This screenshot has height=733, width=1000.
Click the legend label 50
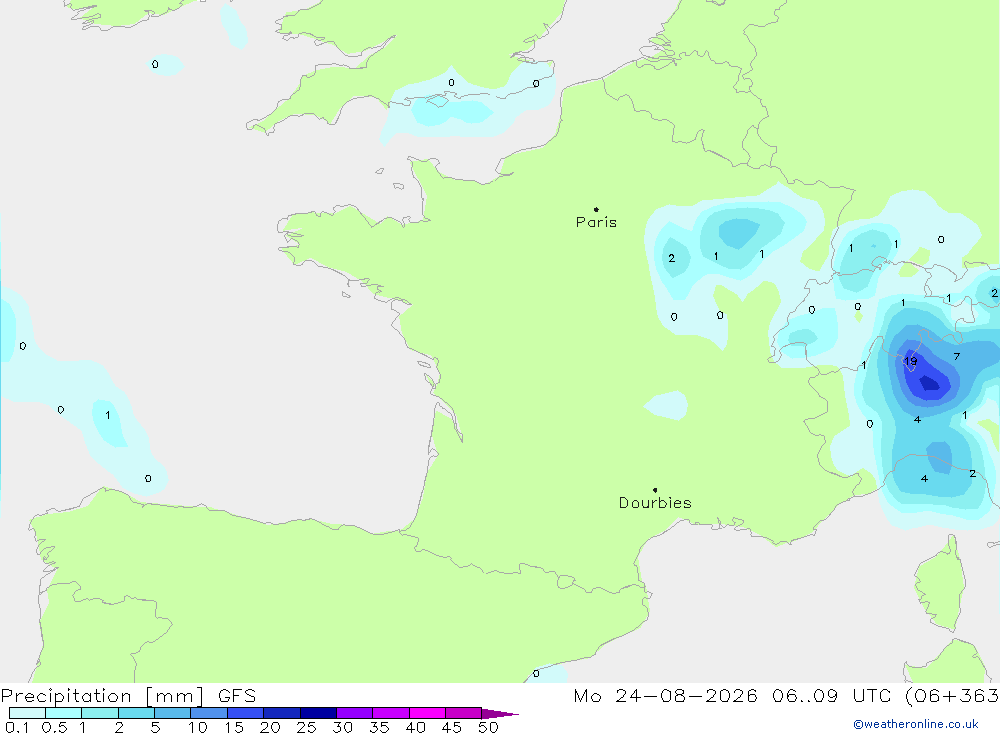point(488,727)
